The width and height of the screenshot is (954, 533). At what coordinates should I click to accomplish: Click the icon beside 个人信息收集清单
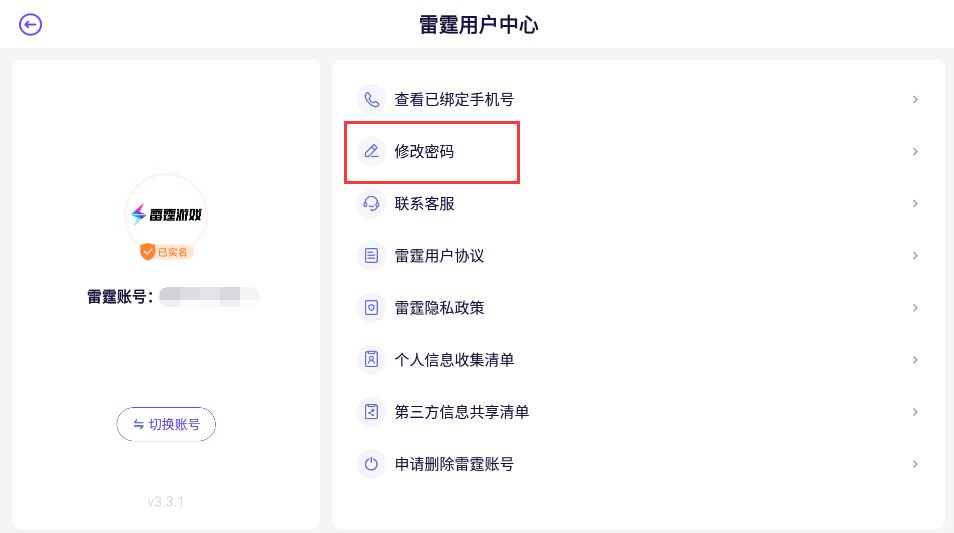[371, 360]
